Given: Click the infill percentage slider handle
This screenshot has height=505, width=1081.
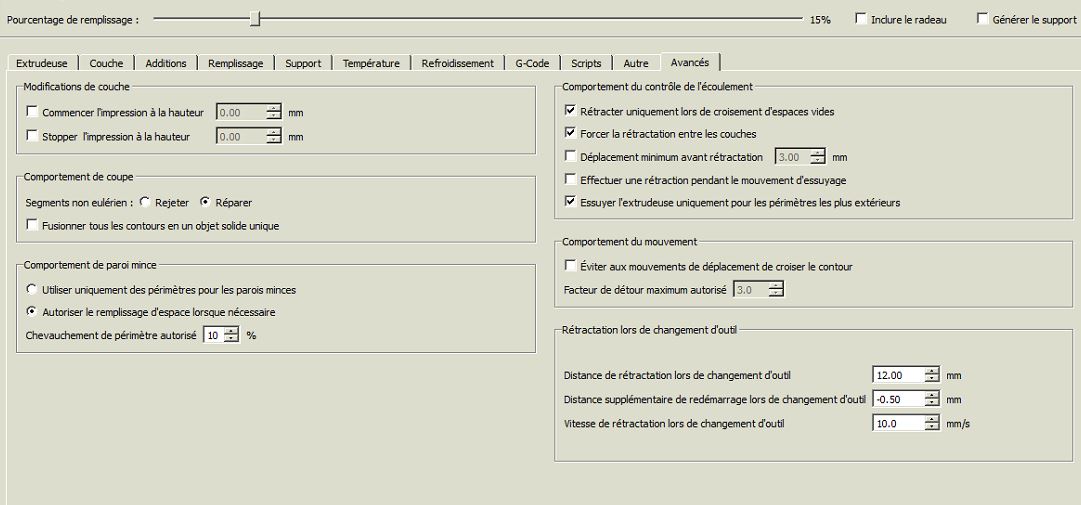Looking at the screenshot, I should tap(255, 19).
